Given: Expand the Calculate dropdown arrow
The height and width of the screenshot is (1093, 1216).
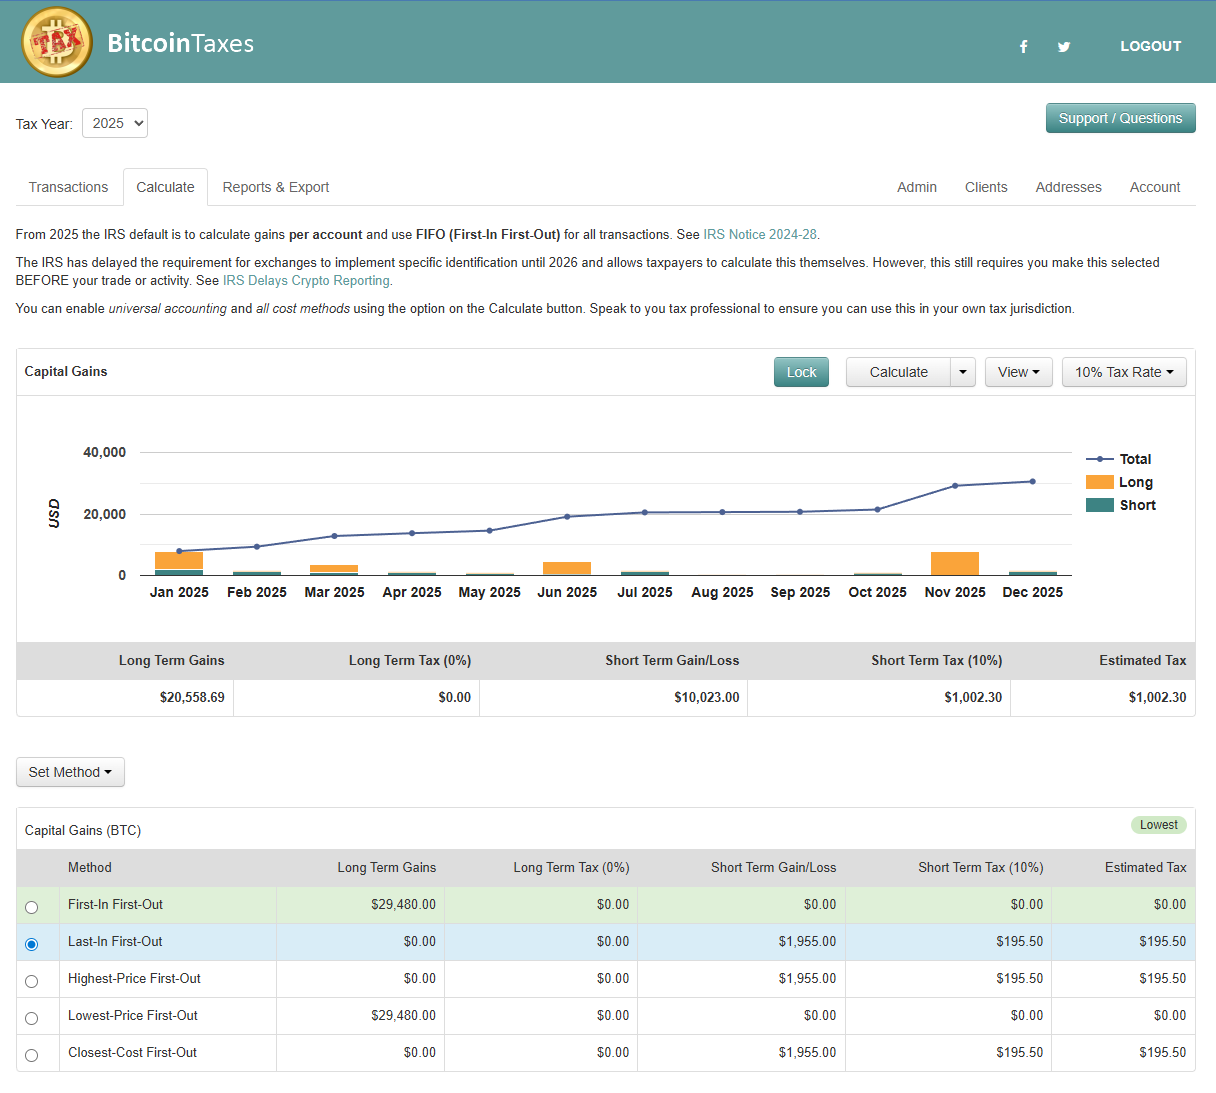Looking at the screenshot, I should (963, 371).
